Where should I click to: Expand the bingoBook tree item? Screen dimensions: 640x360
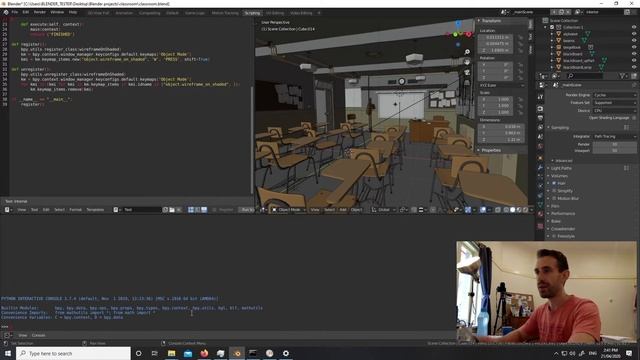[x=552, y=47]
